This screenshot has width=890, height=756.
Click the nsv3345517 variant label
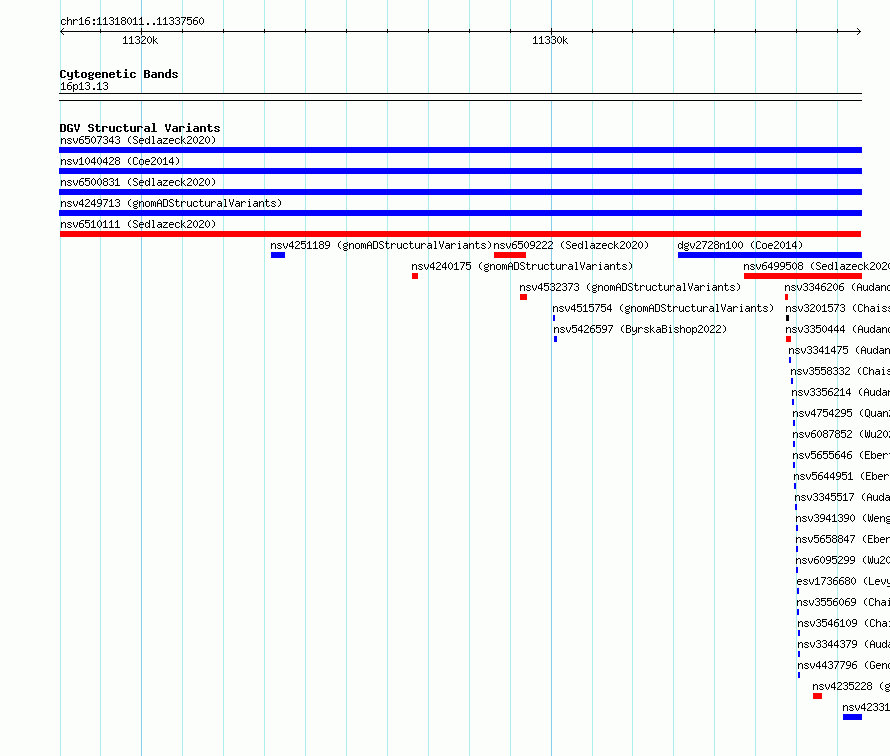tap(842, 497)
